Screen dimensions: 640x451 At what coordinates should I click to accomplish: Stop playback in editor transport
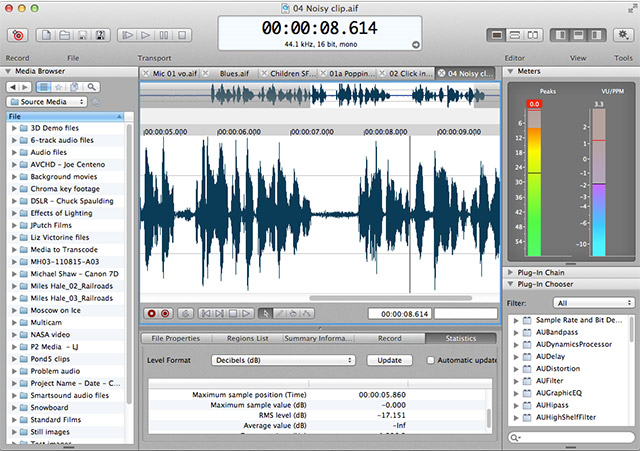click(x=233, y=313)
